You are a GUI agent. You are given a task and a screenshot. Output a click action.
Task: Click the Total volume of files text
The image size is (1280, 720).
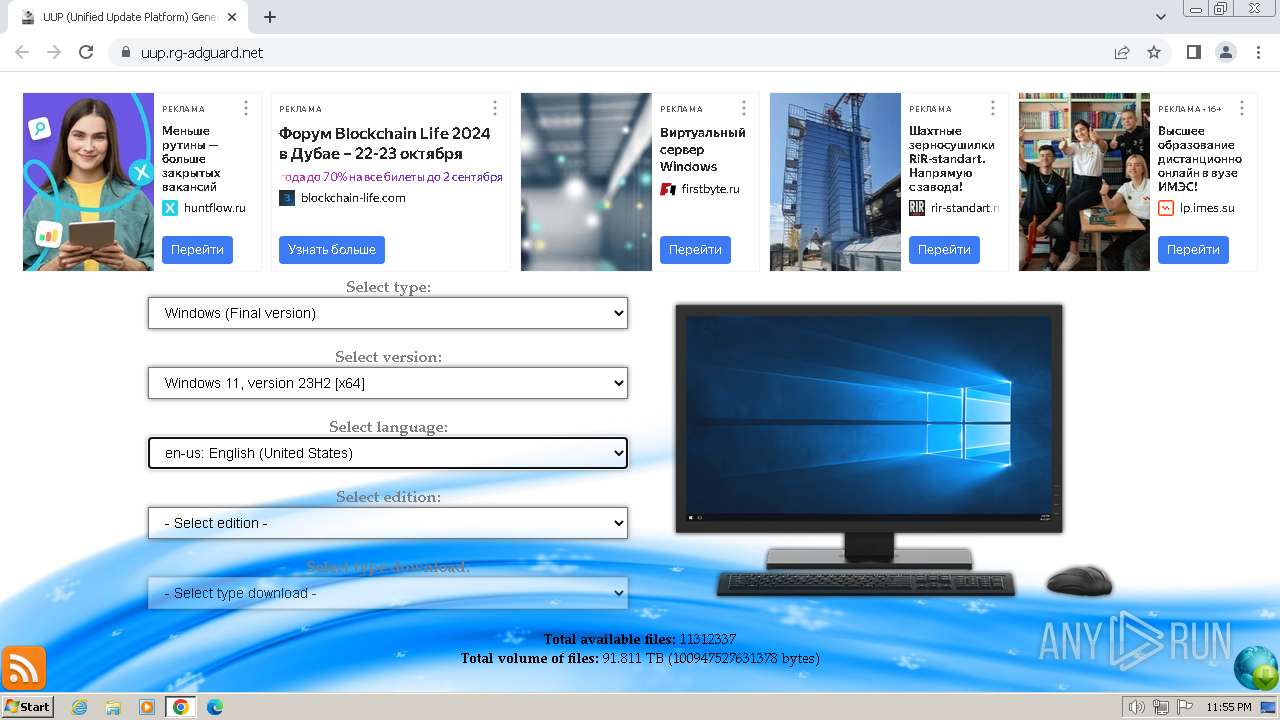[640, 658]
